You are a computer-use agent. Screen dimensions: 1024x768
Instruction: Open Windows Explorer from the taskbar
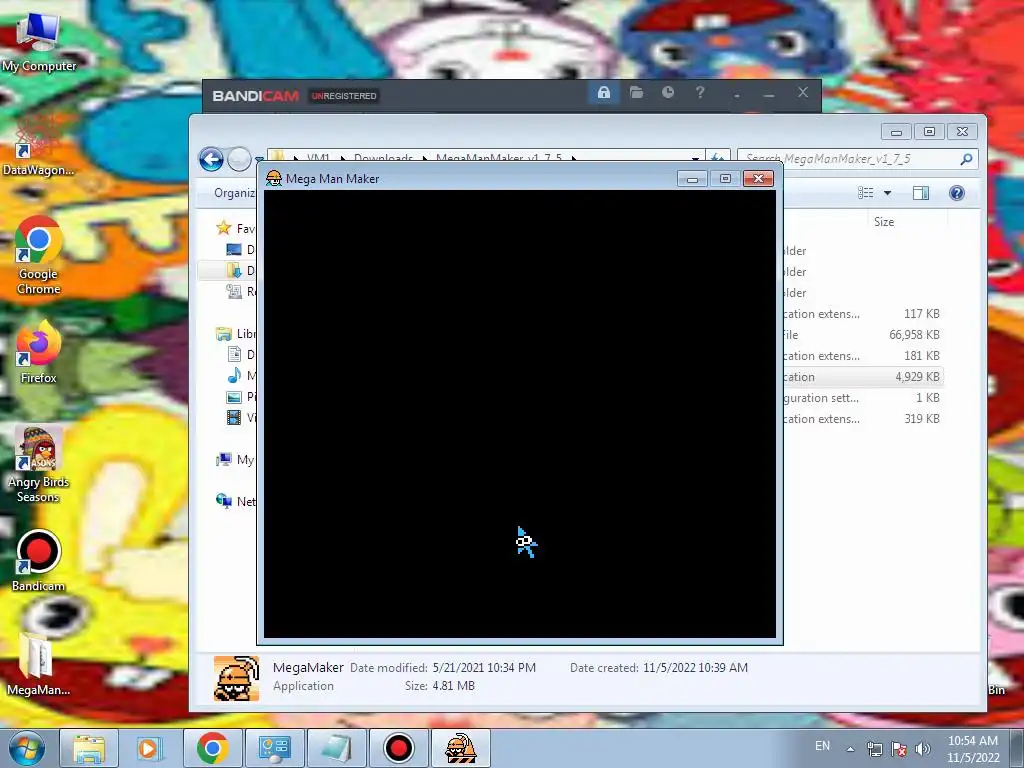[x=89, y=748]
